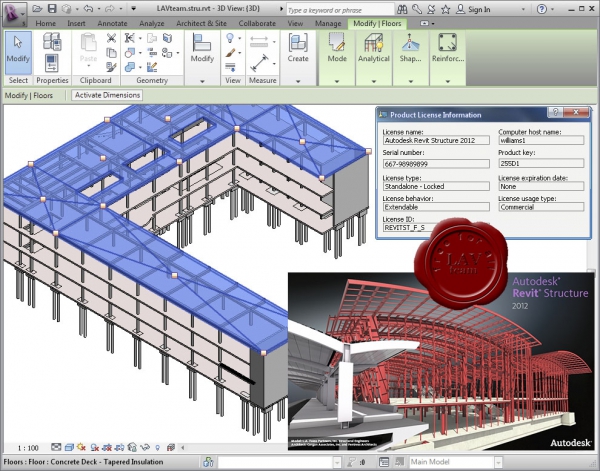Image resolution: width=600 pixels, height=471 pixels.
Task: Click the Linework icon in View panel
Action: point(230,67)
